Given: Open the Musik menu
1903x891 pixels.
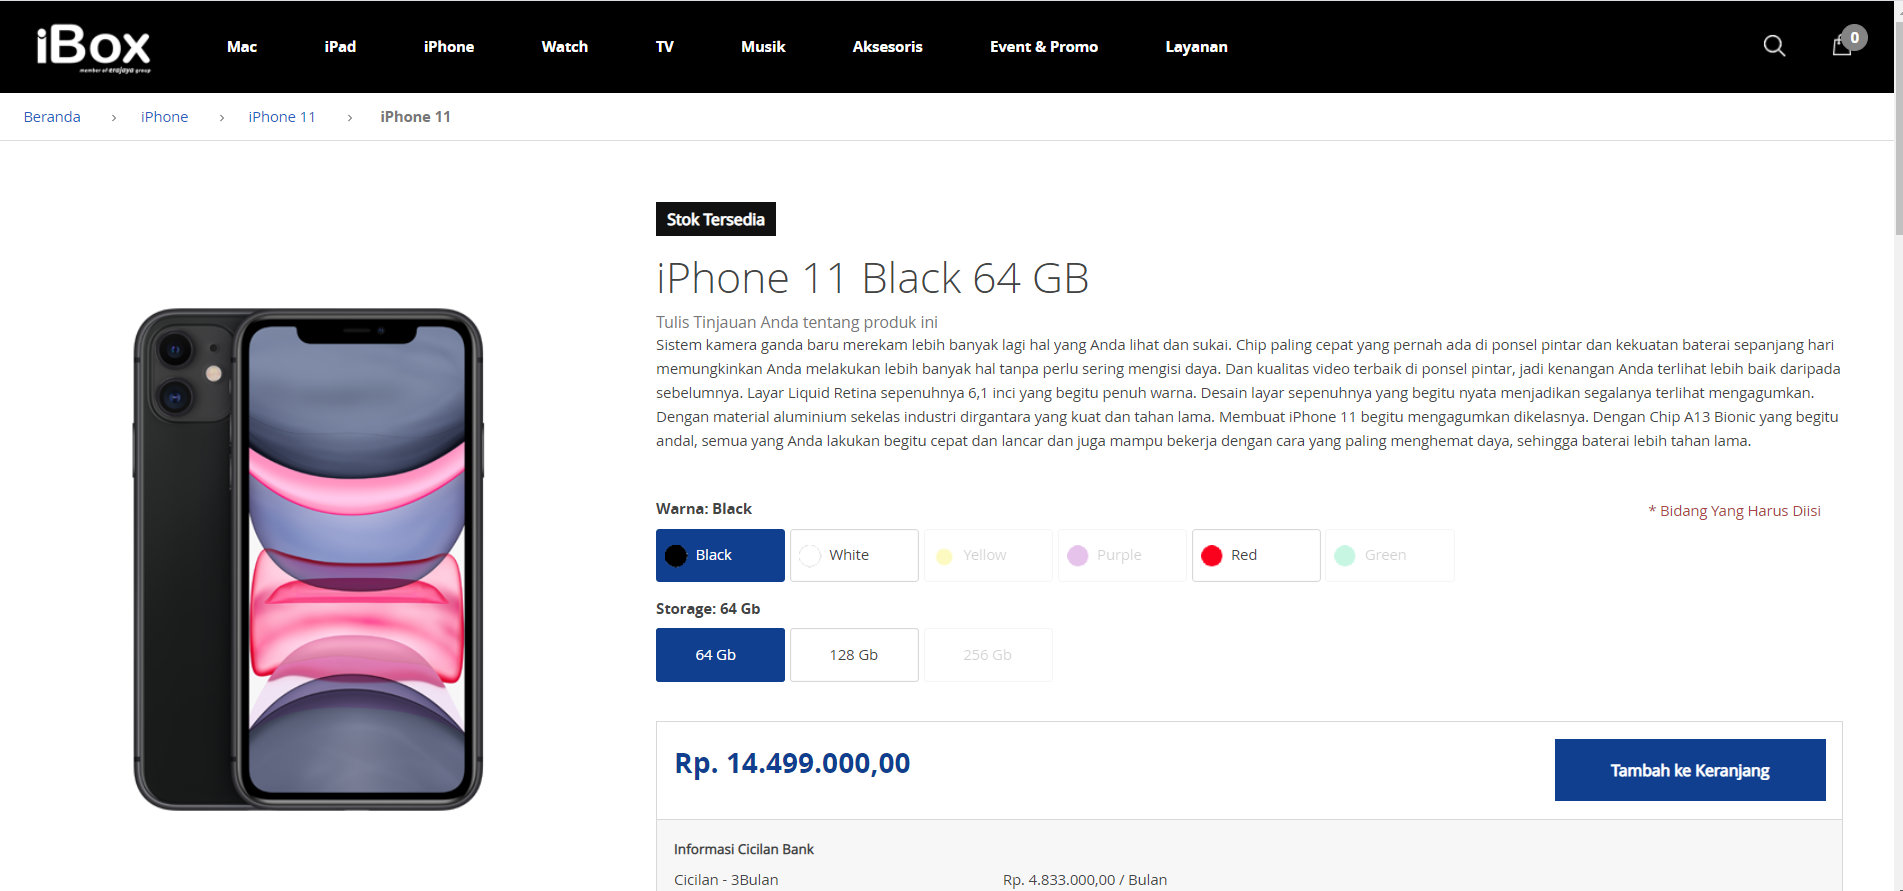Looking at the screenshot, I should [x=763, y=47].
